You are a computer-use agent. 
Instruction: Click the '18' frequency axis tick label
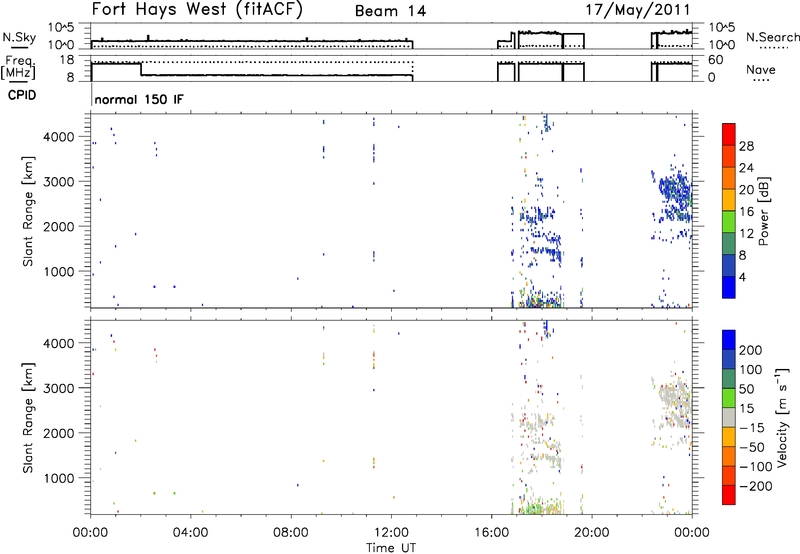point(66,60)
